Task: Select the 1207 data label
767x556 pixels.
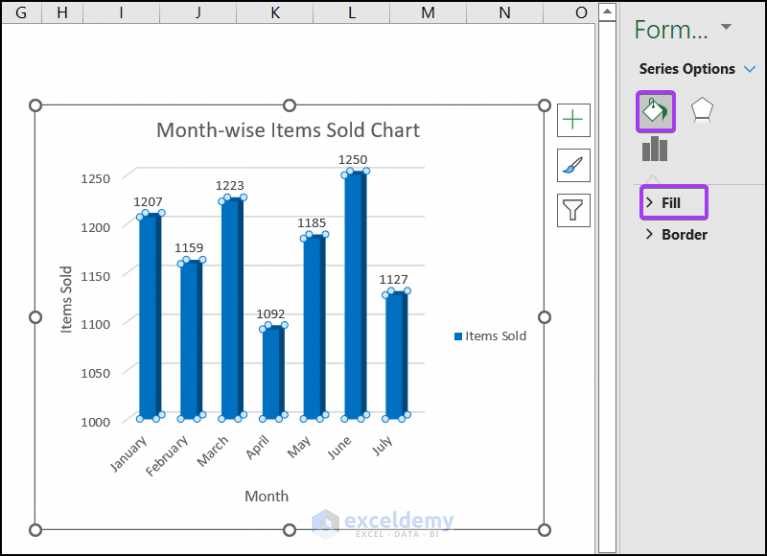Action: (x=148, y=202)
